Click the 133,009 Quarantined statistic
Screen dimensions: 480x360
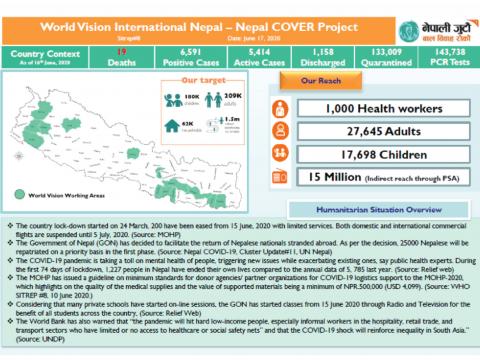[386, 57]
